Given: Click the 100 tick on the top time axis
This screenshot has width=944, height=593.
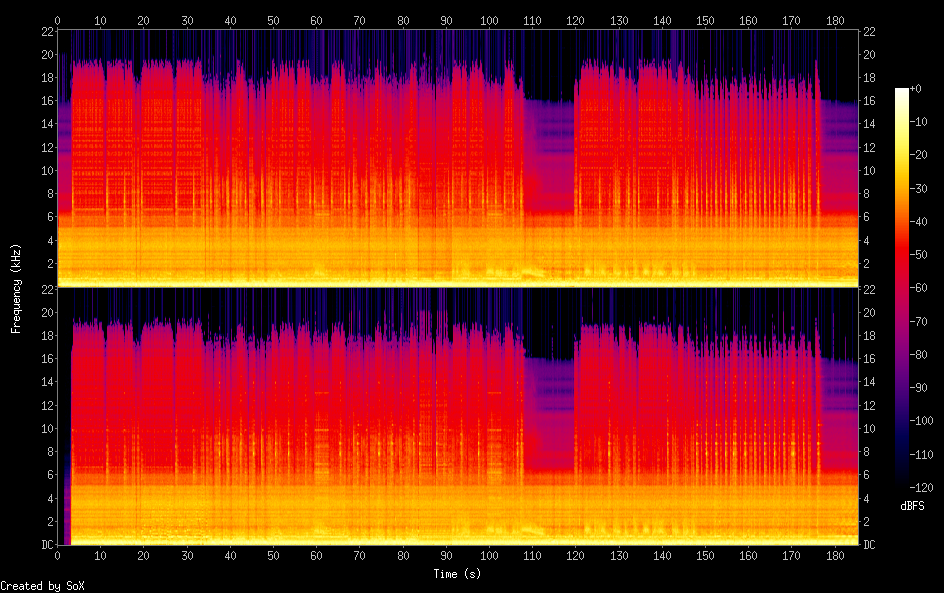Looking at the screenshot, I should (489, 20).
